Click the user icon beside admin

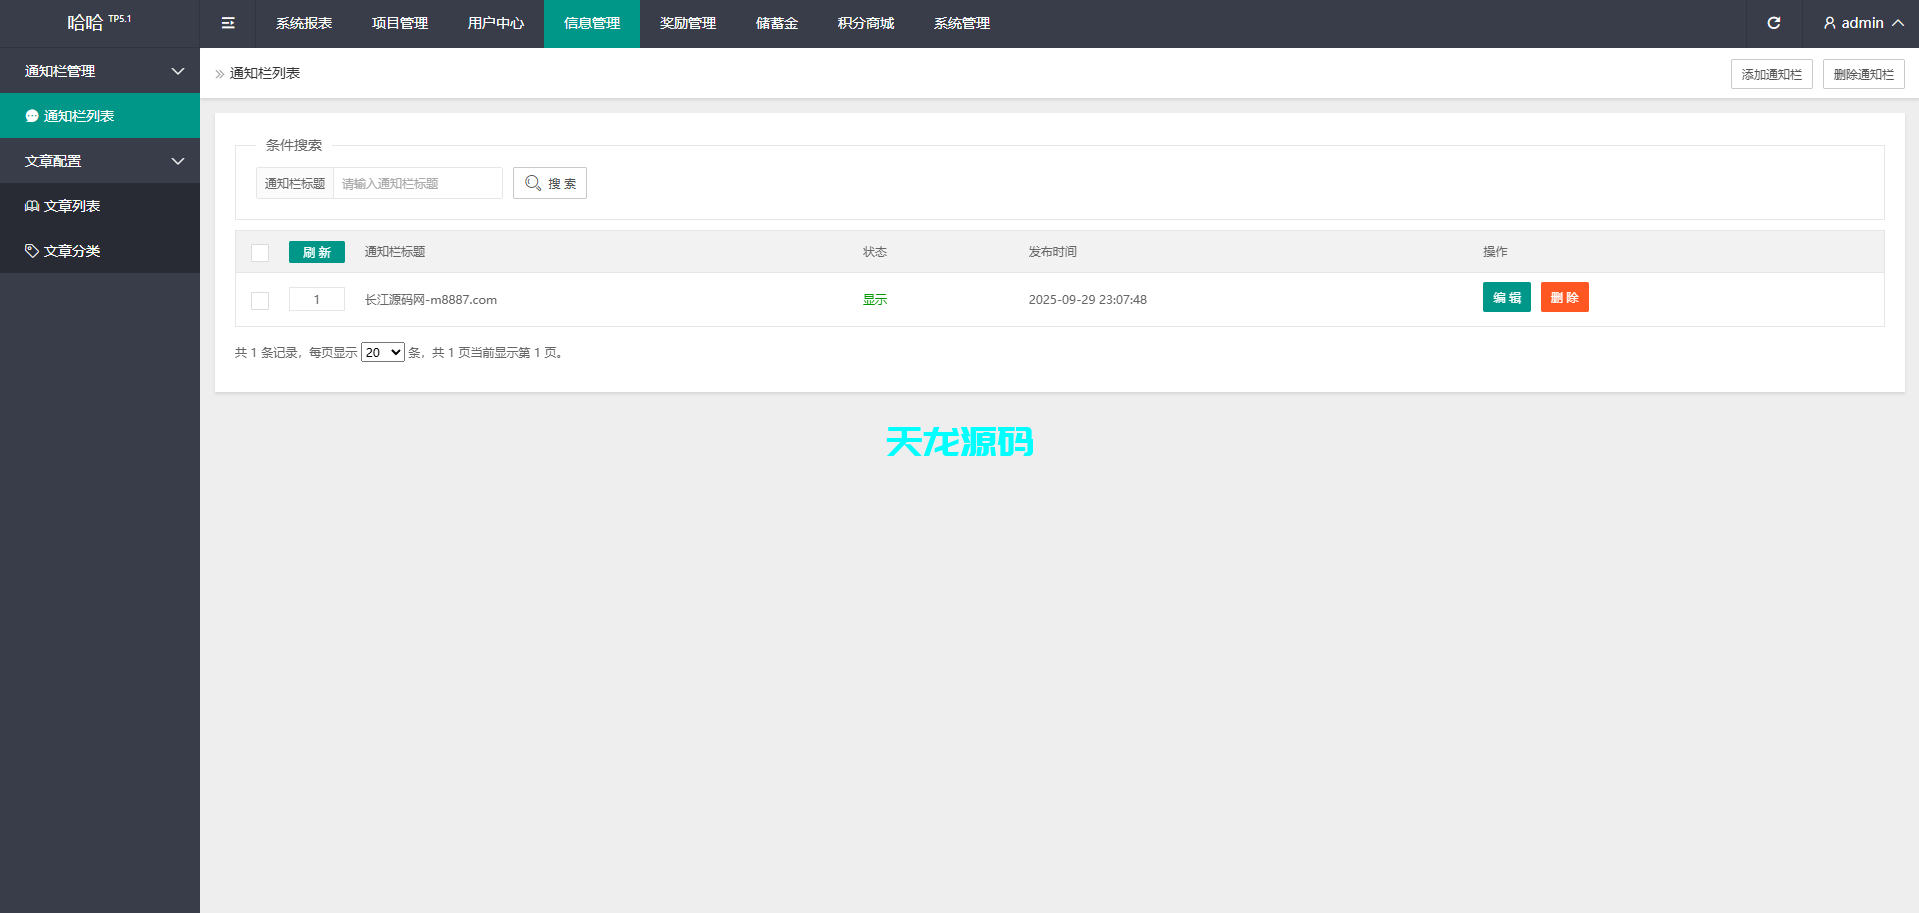tap(1829, 22)
